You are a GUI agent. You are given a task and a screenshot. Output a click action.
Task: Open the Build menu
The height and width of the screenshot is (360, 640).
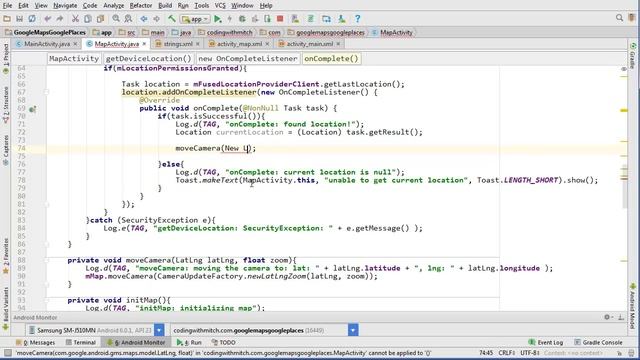click(x=165, y=6)
